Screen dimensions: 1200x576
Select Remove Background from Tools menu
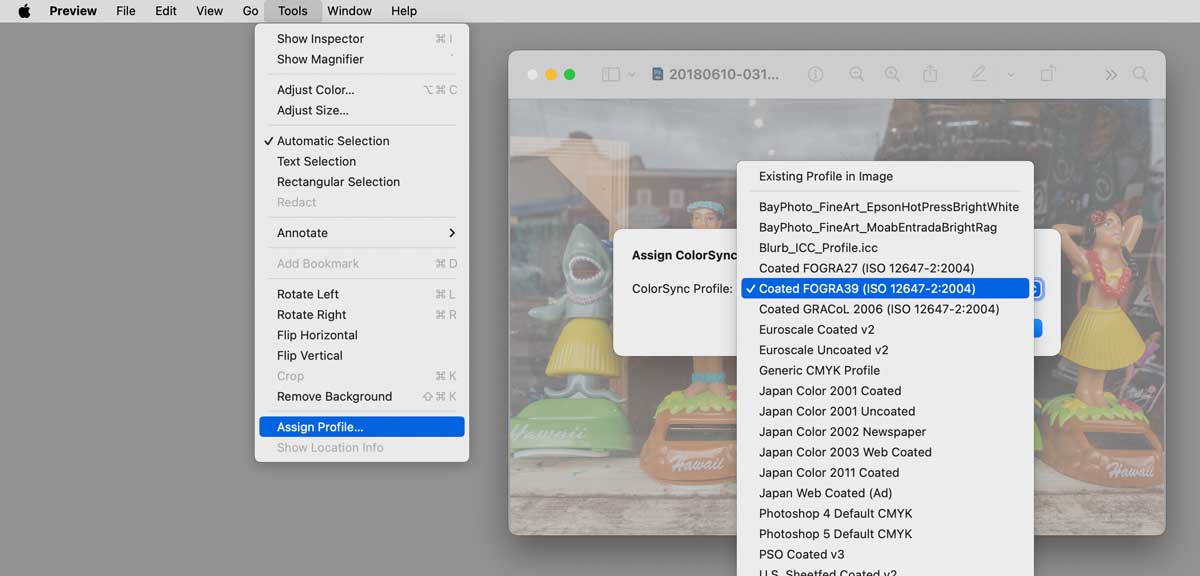coord(335,396)
